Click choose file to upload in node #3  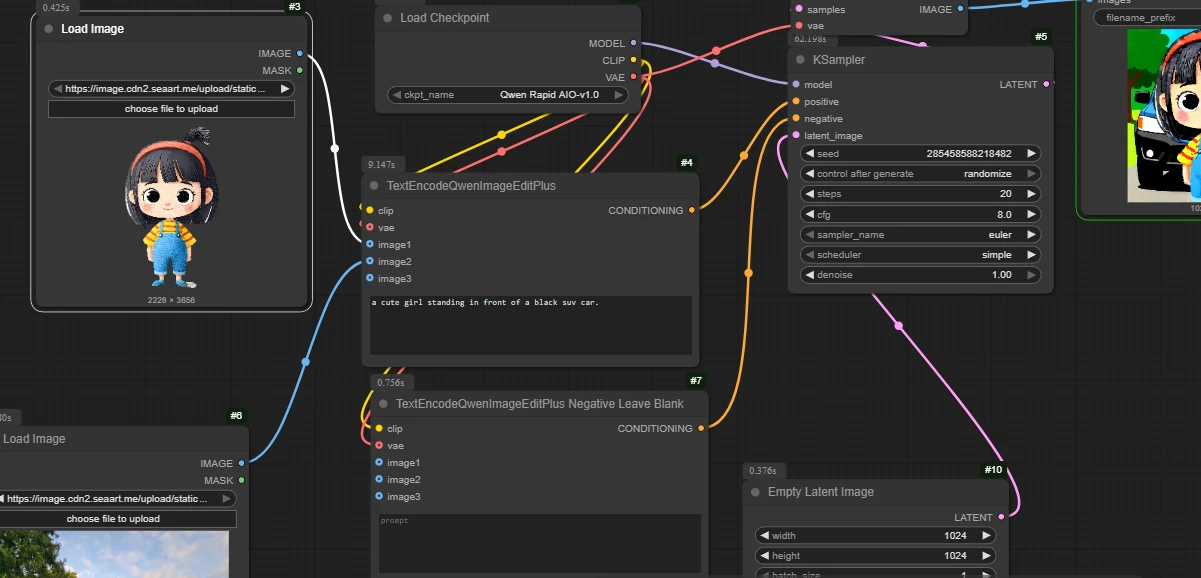point(171,109)
